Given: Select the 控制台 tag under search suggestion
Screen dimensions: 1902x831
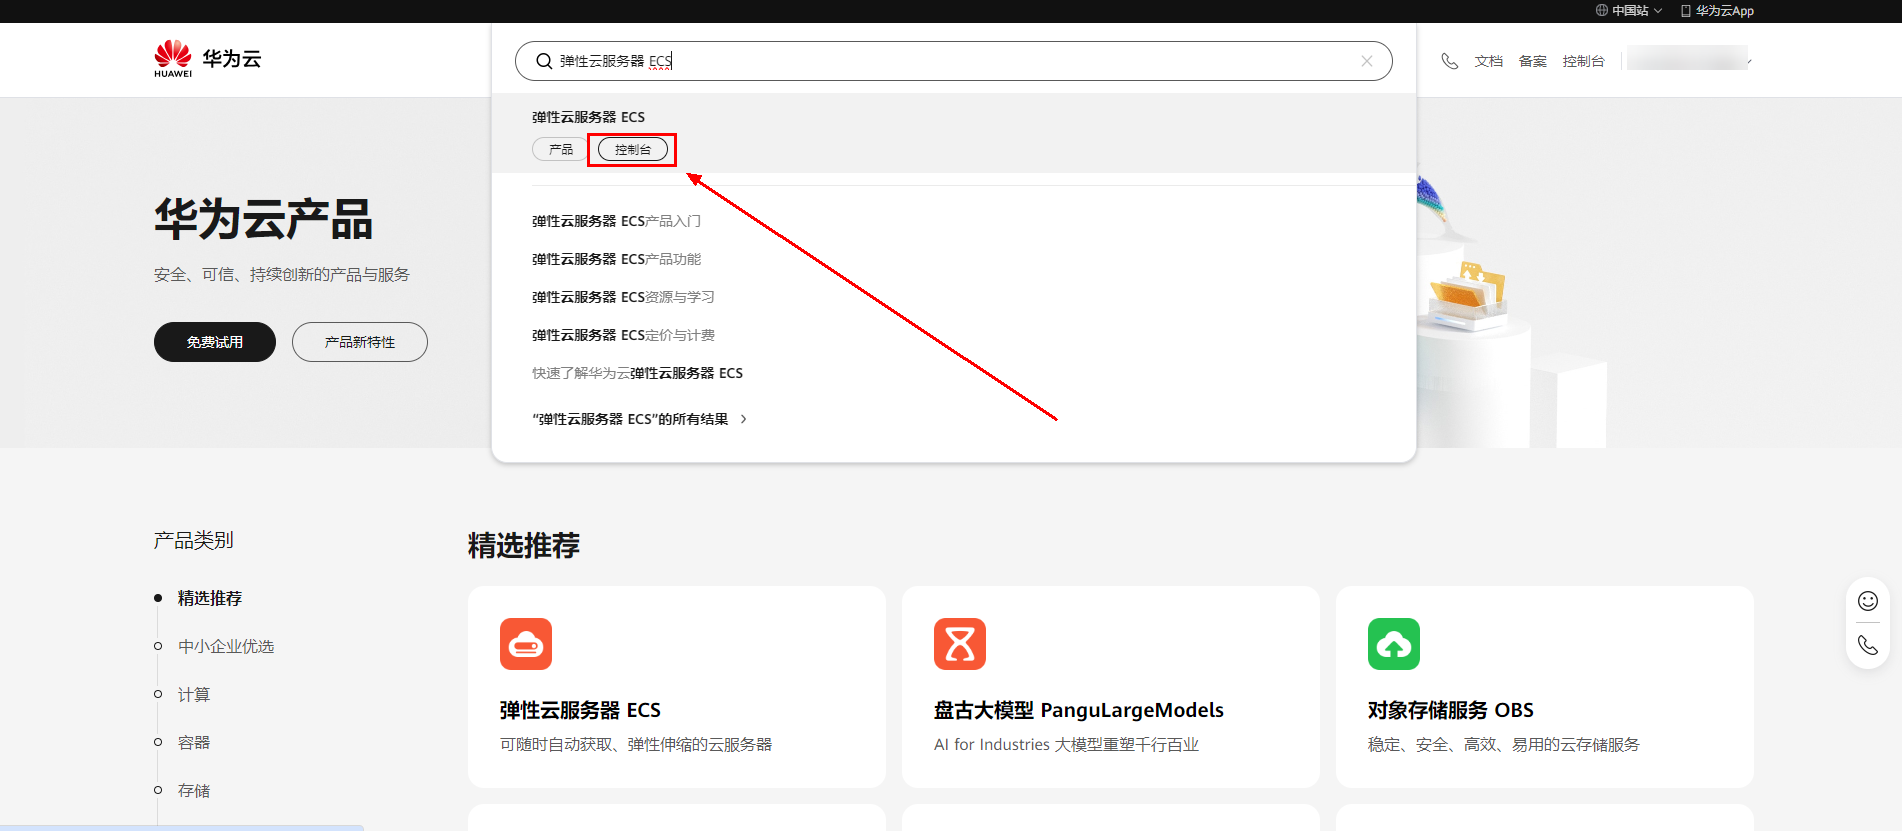Looking at the screenshot, I should click(633, 150).
